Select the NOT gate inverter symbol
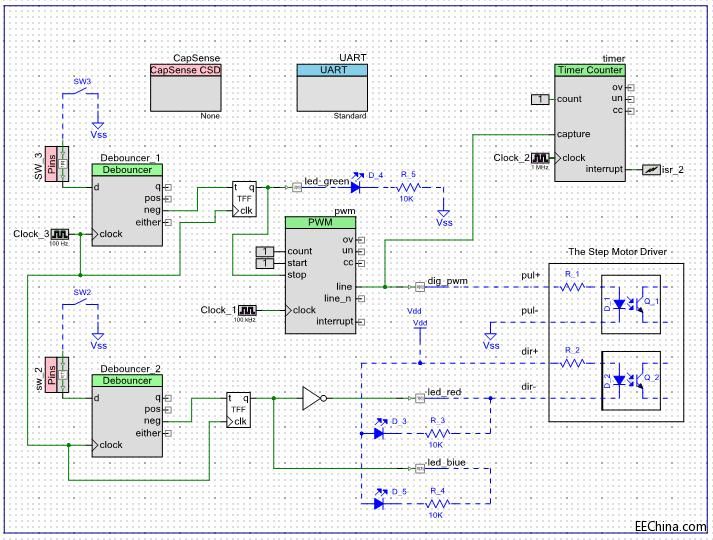The image size is (713, 540). [x=313, y=400]
